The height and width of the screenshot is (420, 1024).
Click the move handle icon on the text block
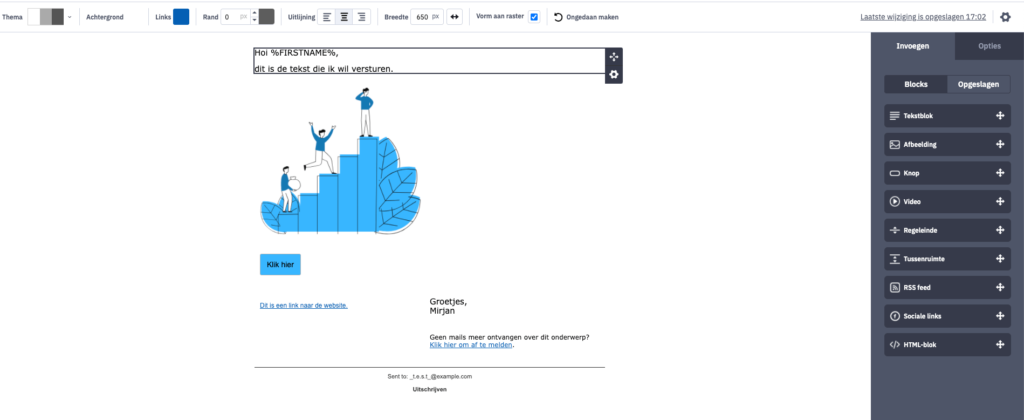tap(614, 57)
